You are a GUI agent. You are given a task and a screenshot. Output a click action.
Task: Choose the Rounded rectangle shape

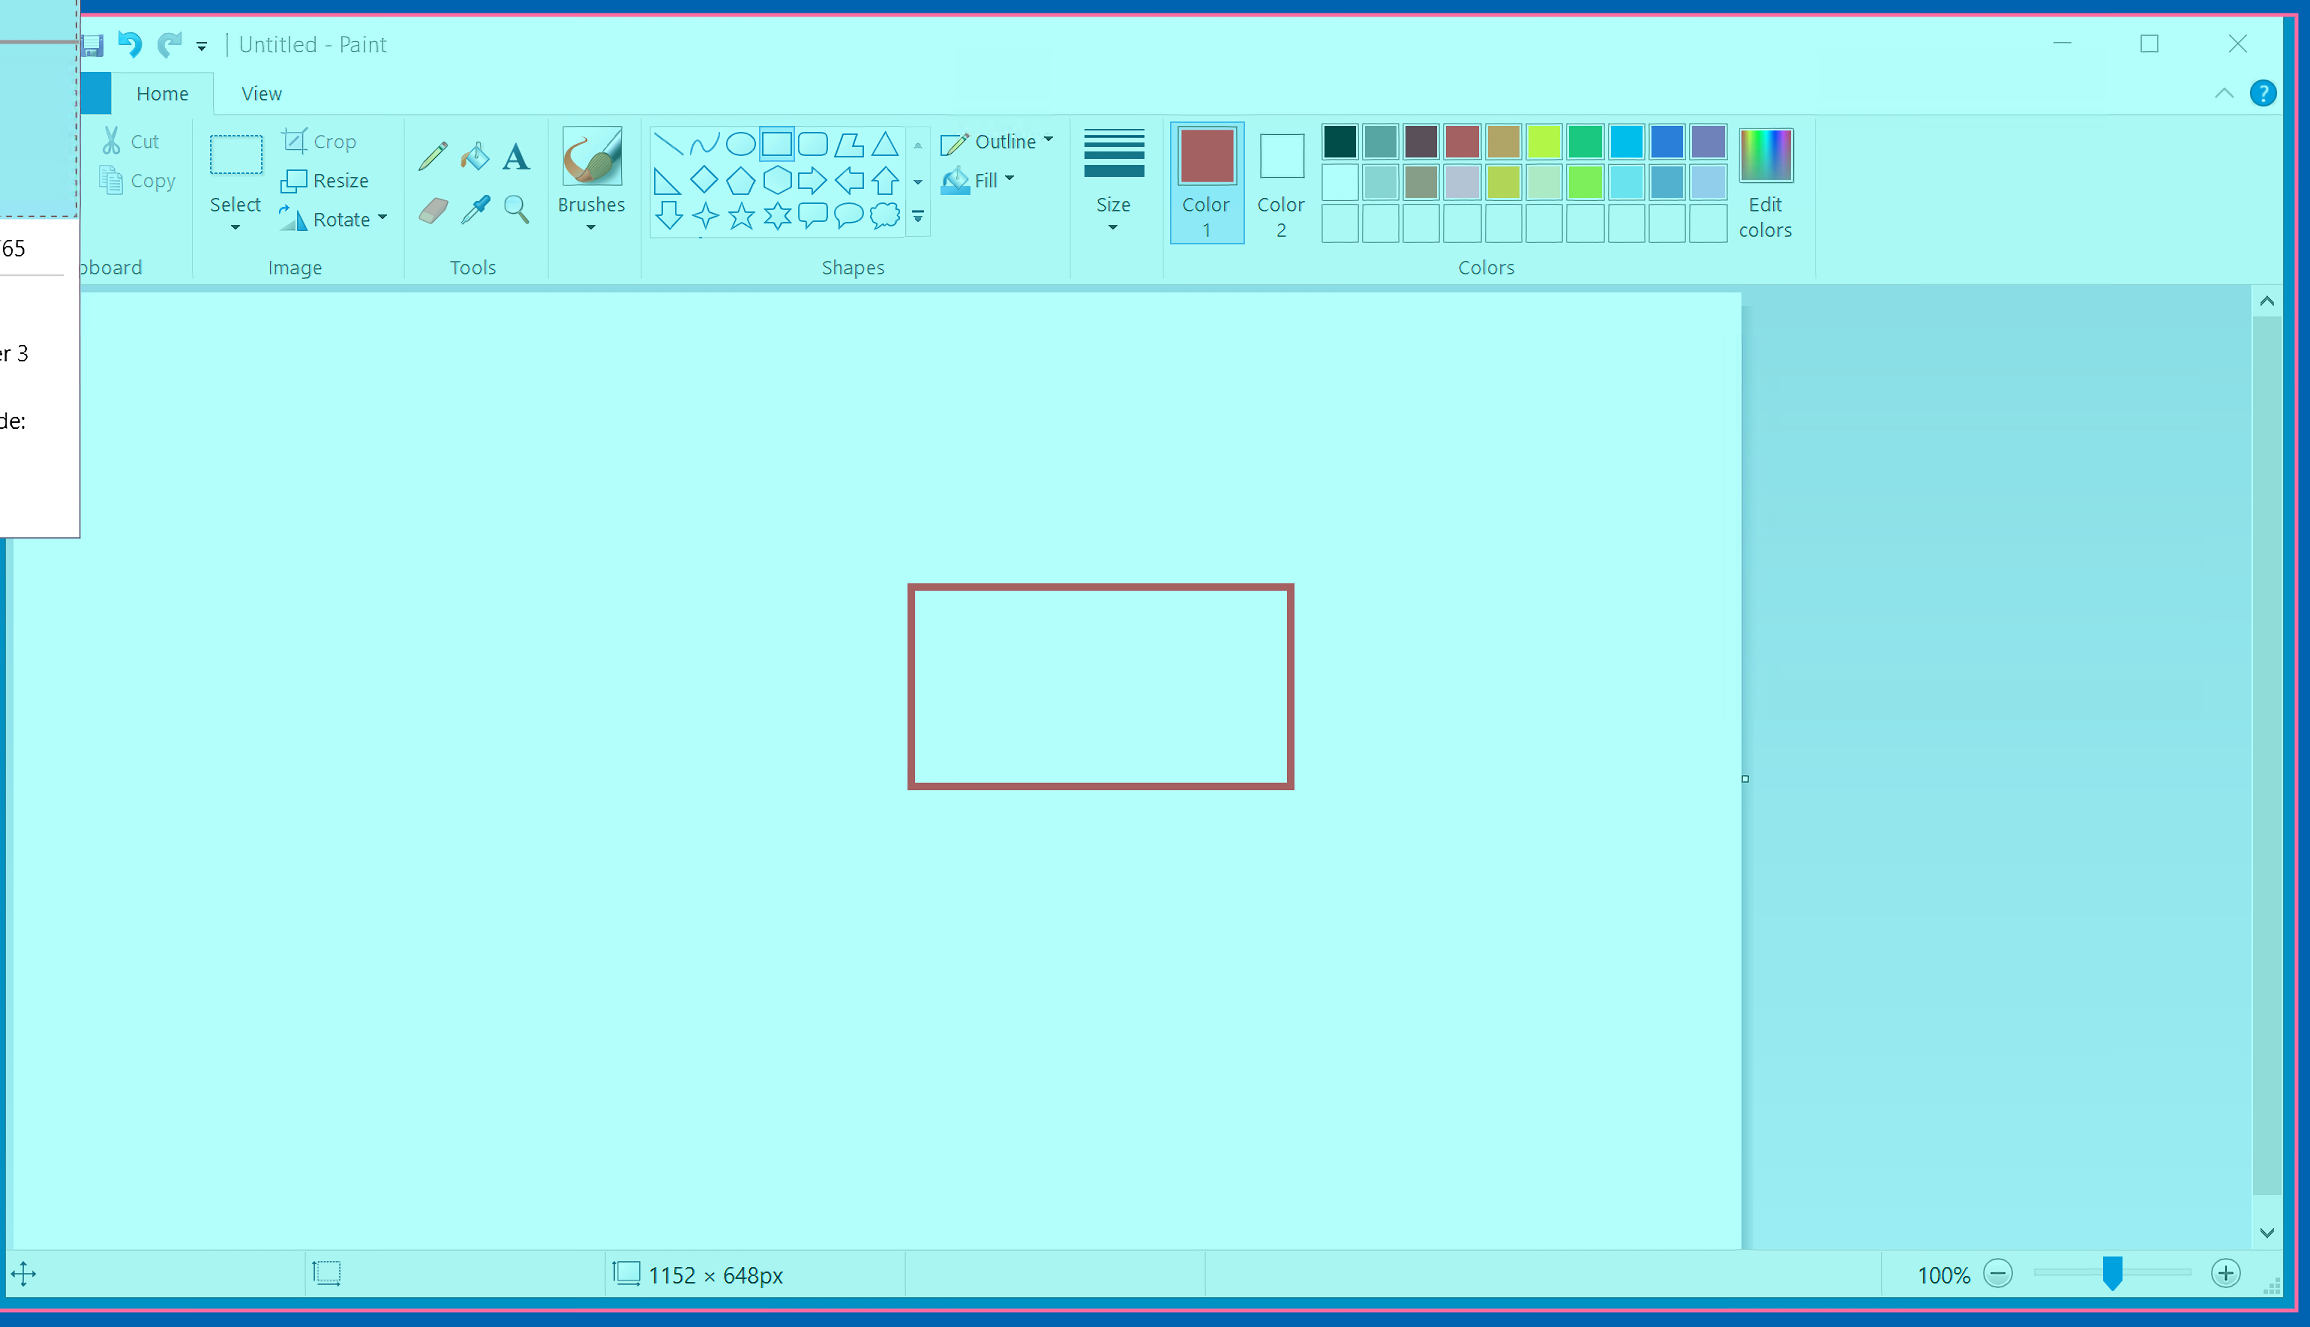pyautogui.click(x=813, y=144)
